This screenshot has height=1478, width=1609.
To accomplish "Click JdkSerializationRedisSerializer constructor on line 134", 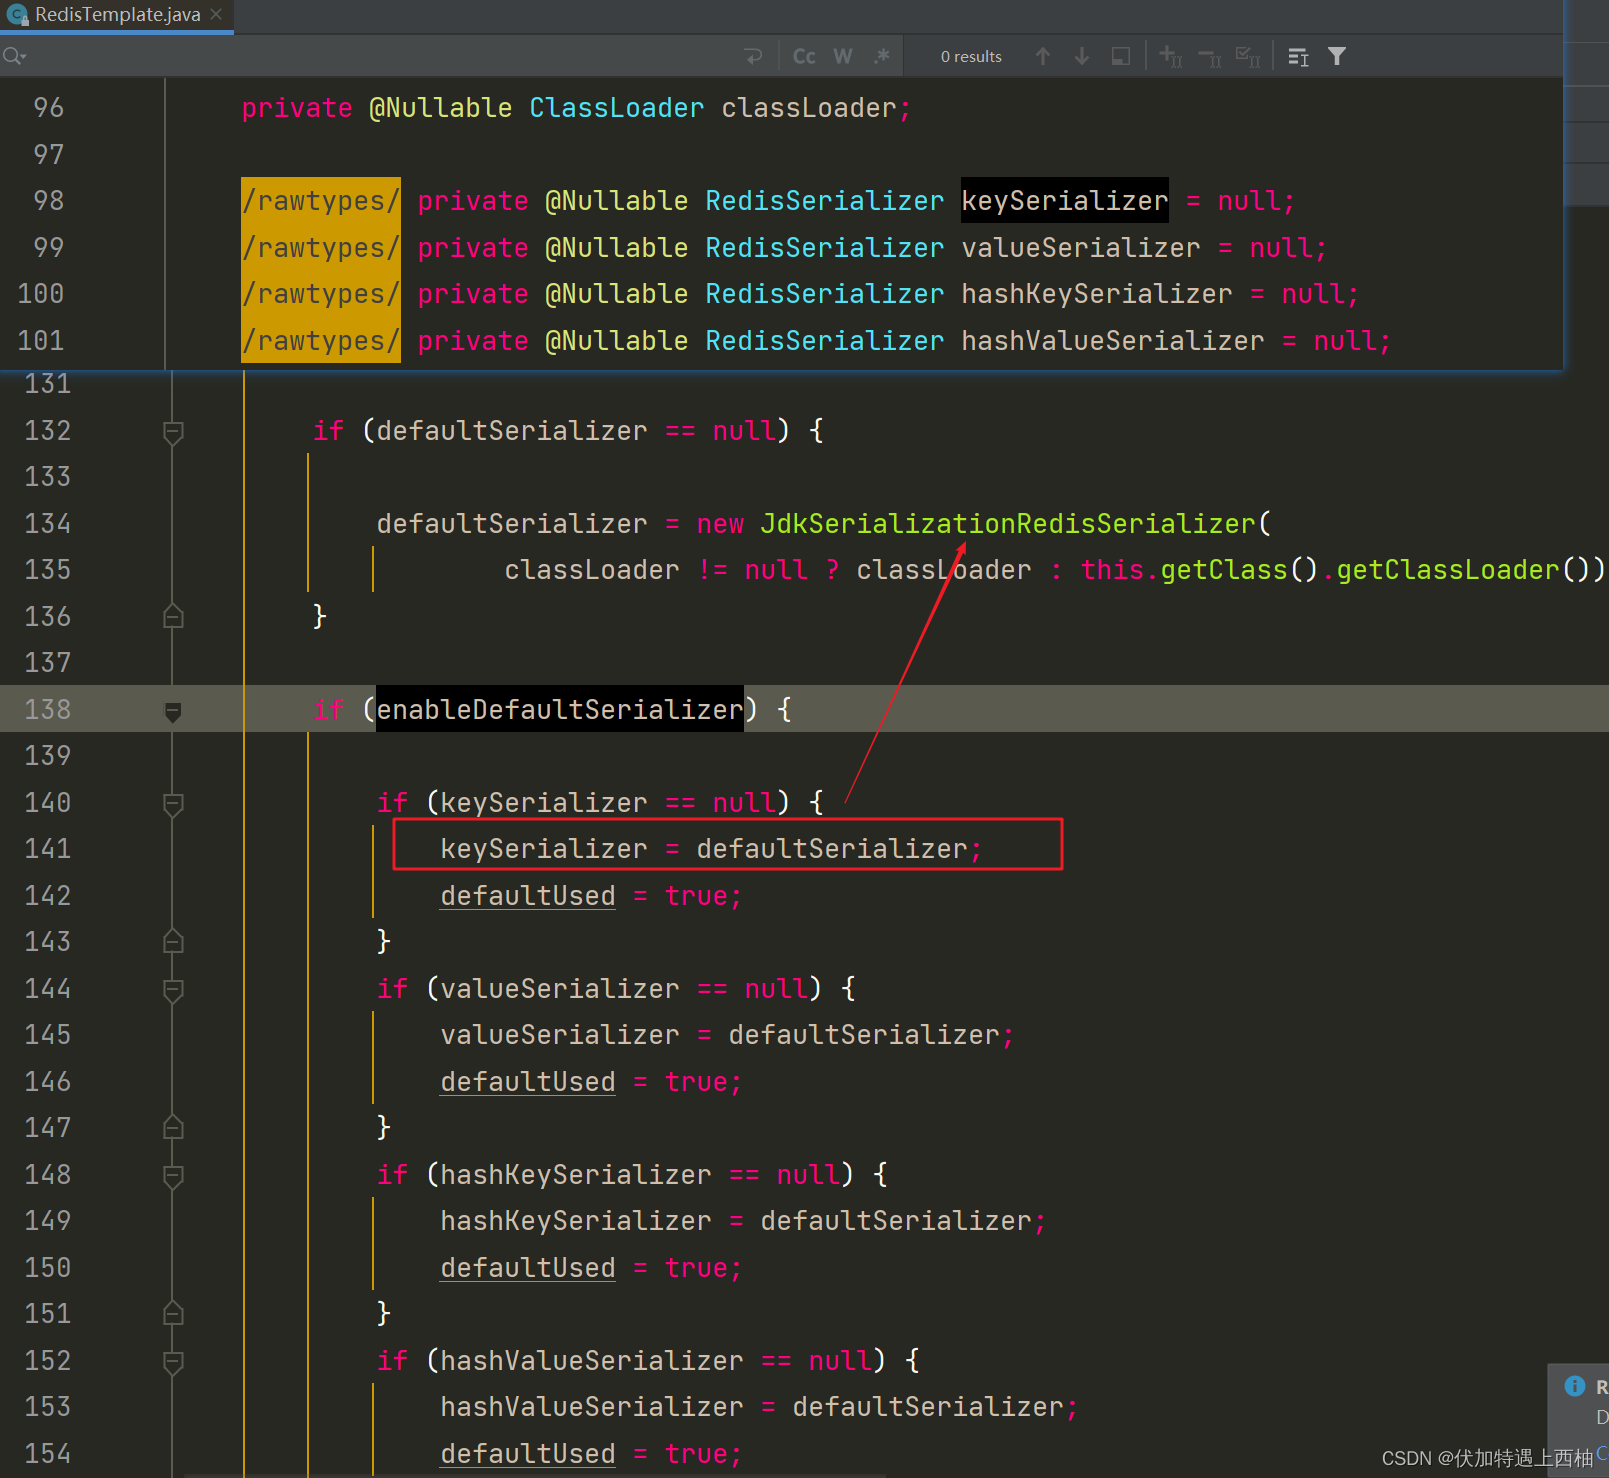I will tap(1007, 523).
